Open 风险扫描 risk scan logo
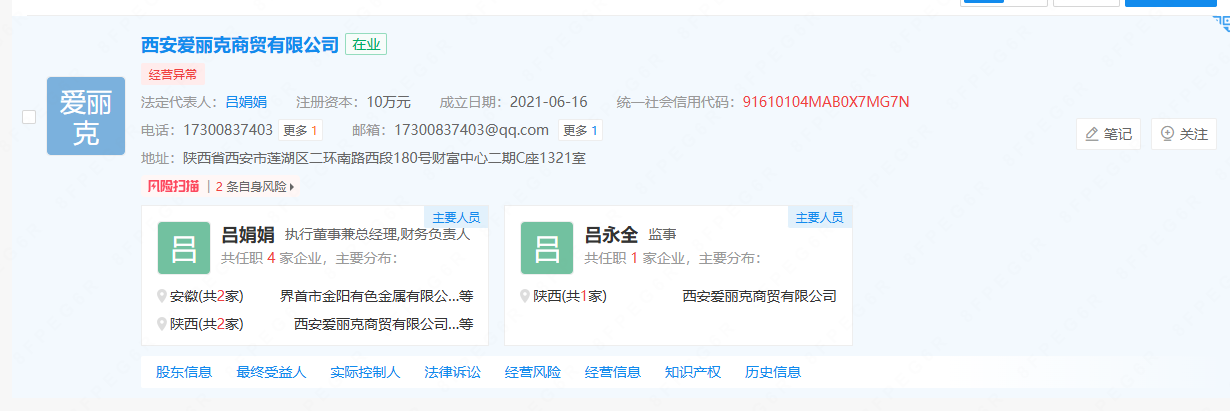 (x=174, y=186)
